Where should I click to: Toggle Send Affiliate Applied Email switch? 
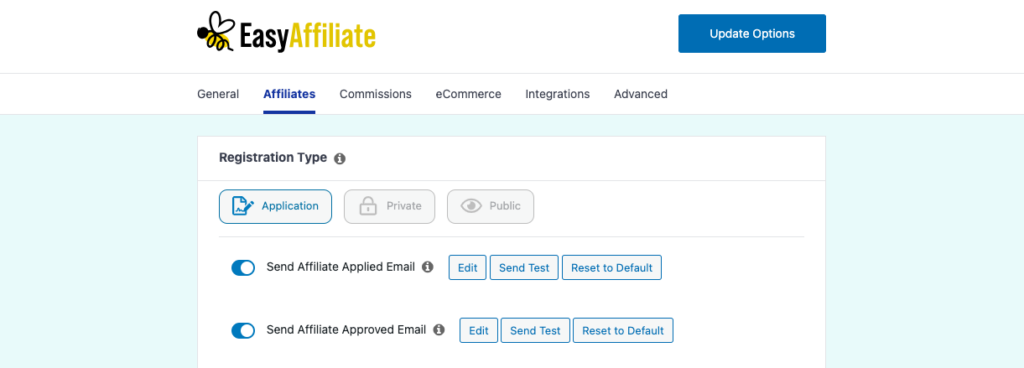click(243, 268)
